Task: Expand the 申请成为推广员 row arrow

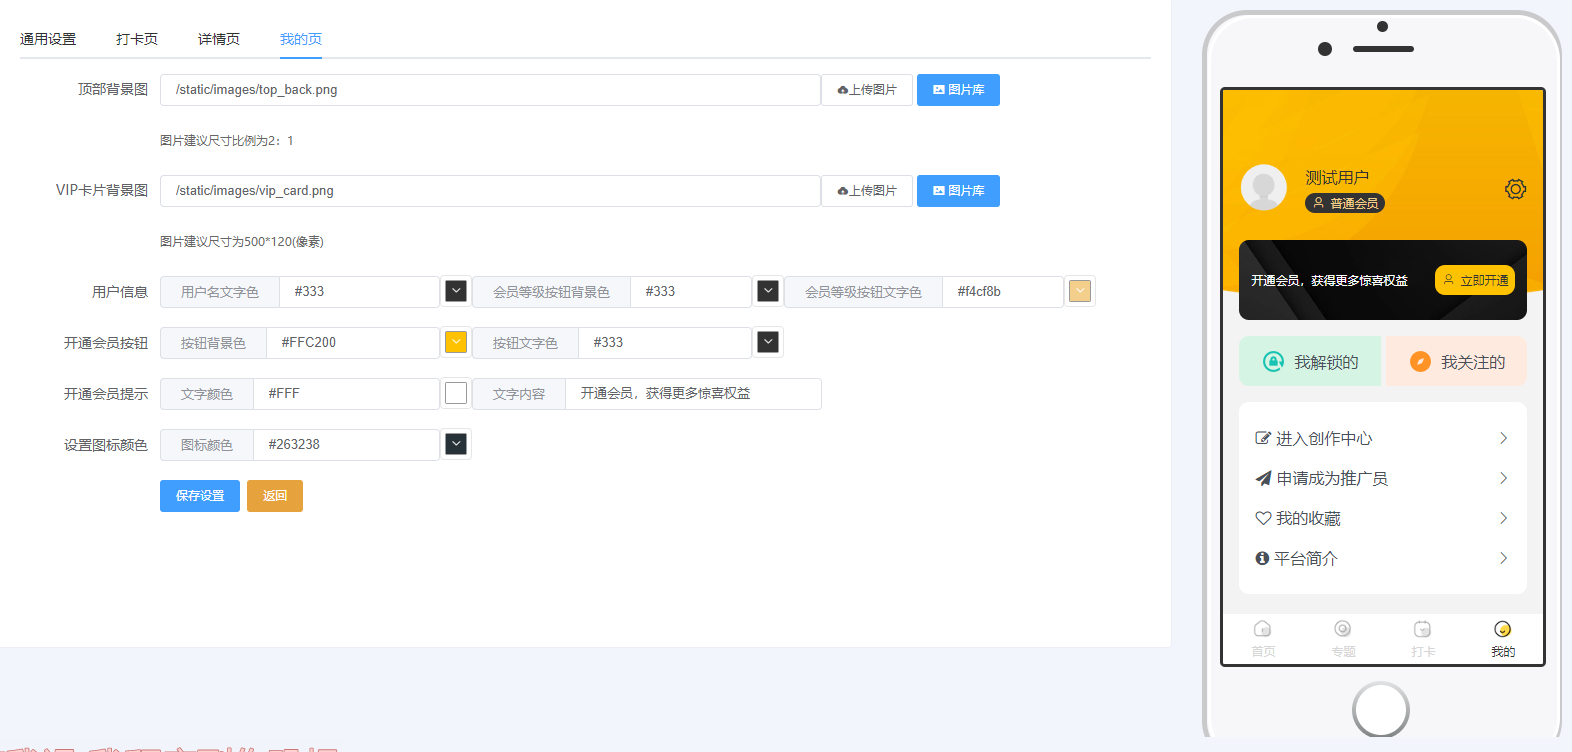Action: tap(1503, 479)
